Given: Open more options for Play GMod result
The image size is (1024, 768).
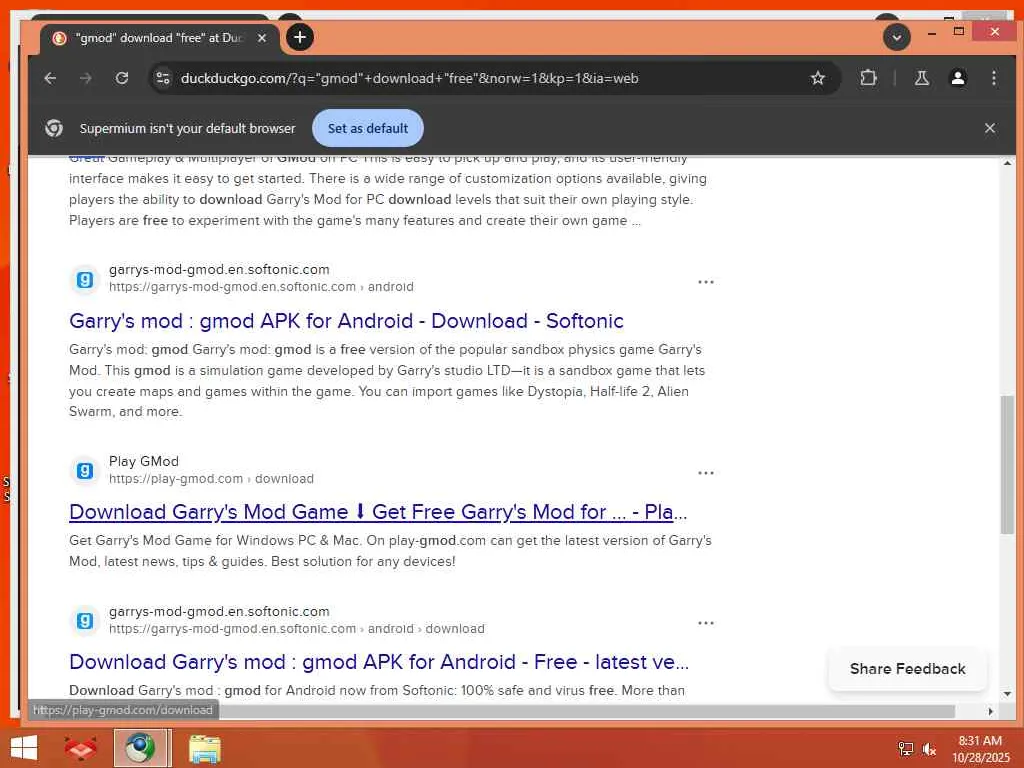Looking at the screenshot, I should click(705, 473).
